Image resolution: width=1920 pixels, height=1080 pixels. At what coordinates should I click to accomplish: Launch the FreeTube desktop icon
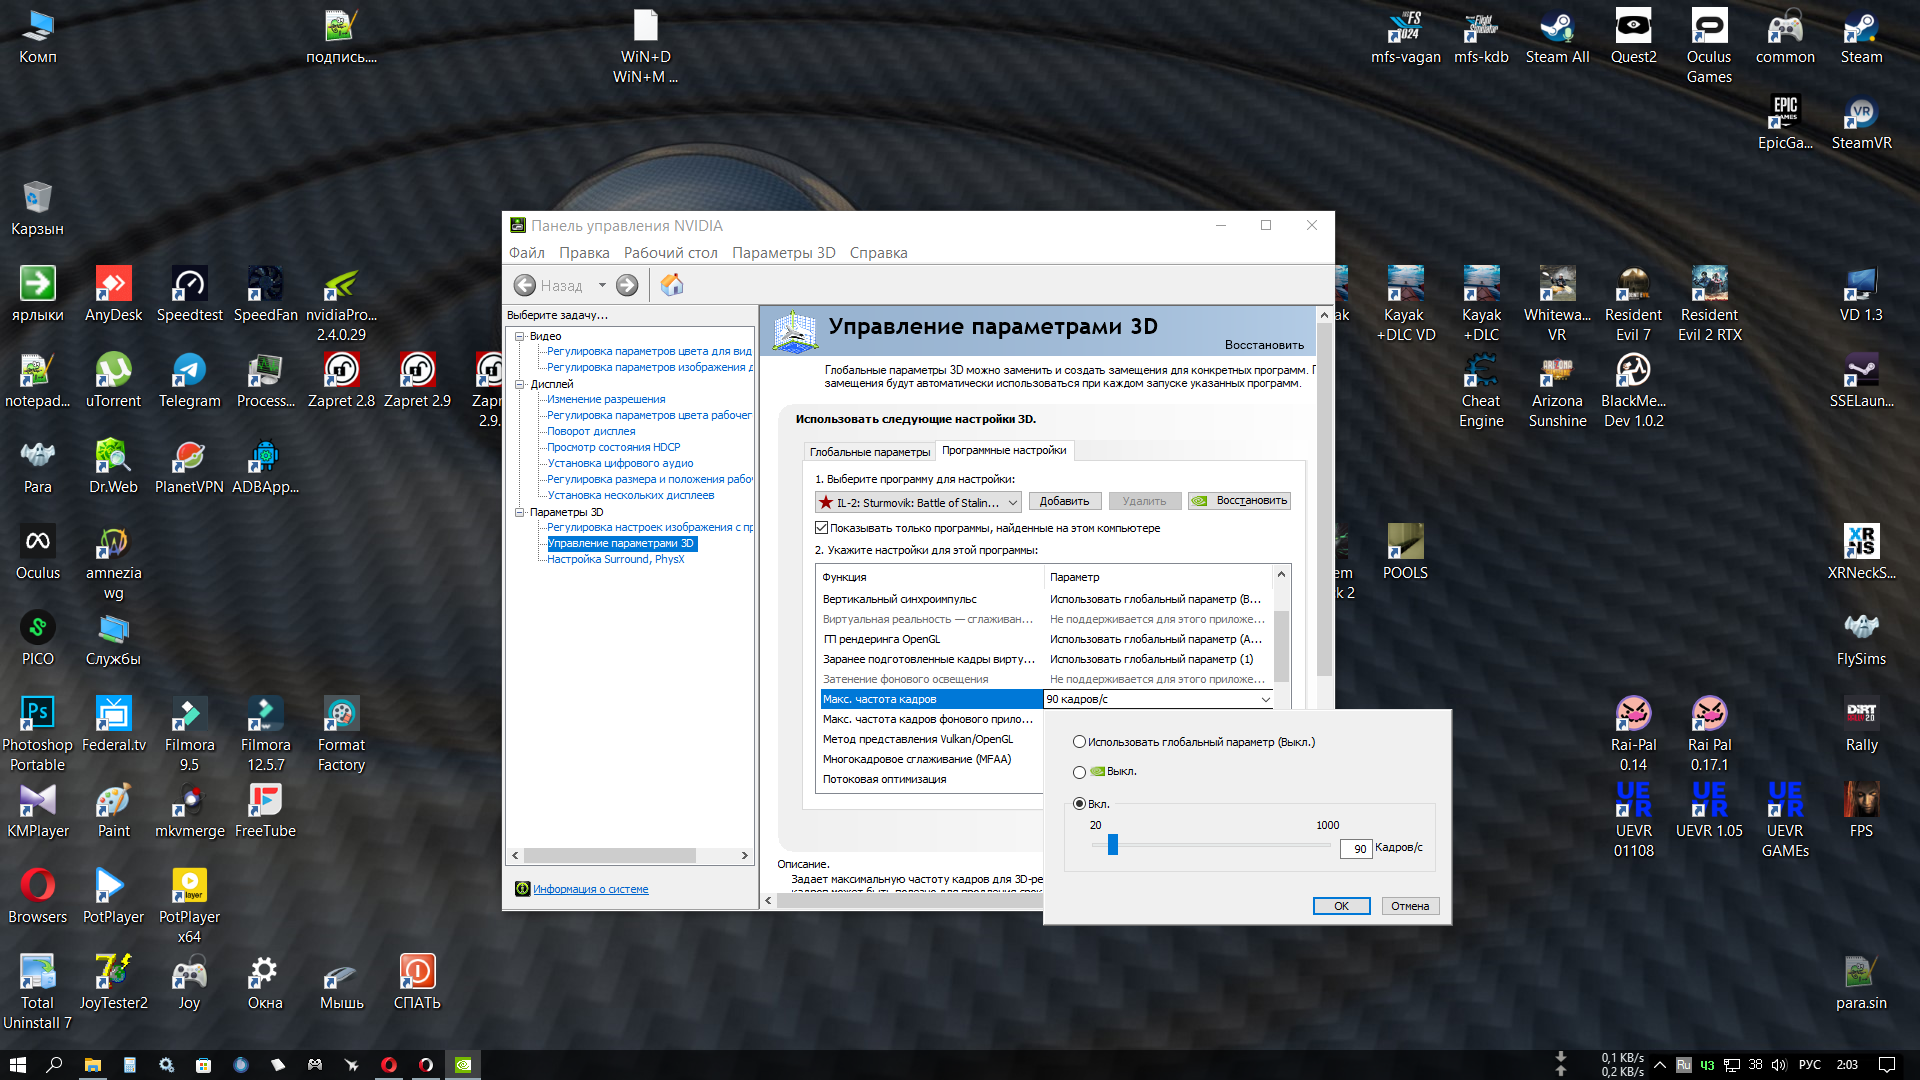click(x=265, y=810)
